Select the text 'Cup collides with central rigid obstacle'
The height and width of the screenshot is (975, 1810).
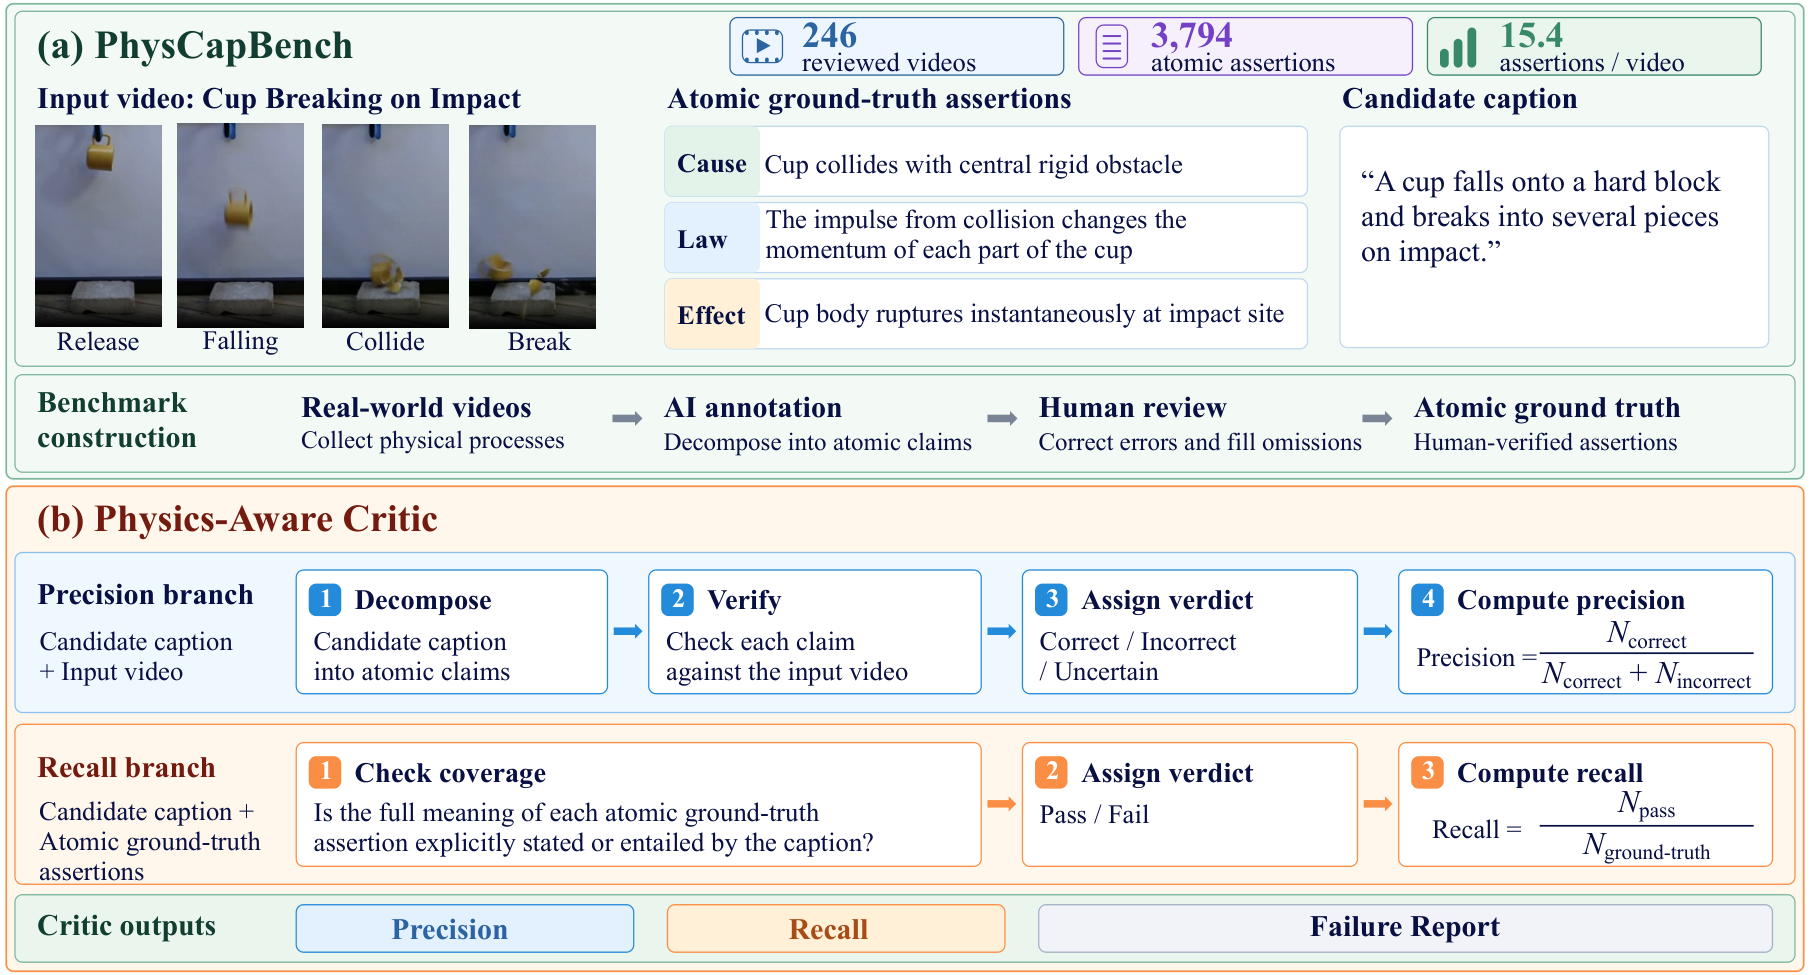(973, 164)
